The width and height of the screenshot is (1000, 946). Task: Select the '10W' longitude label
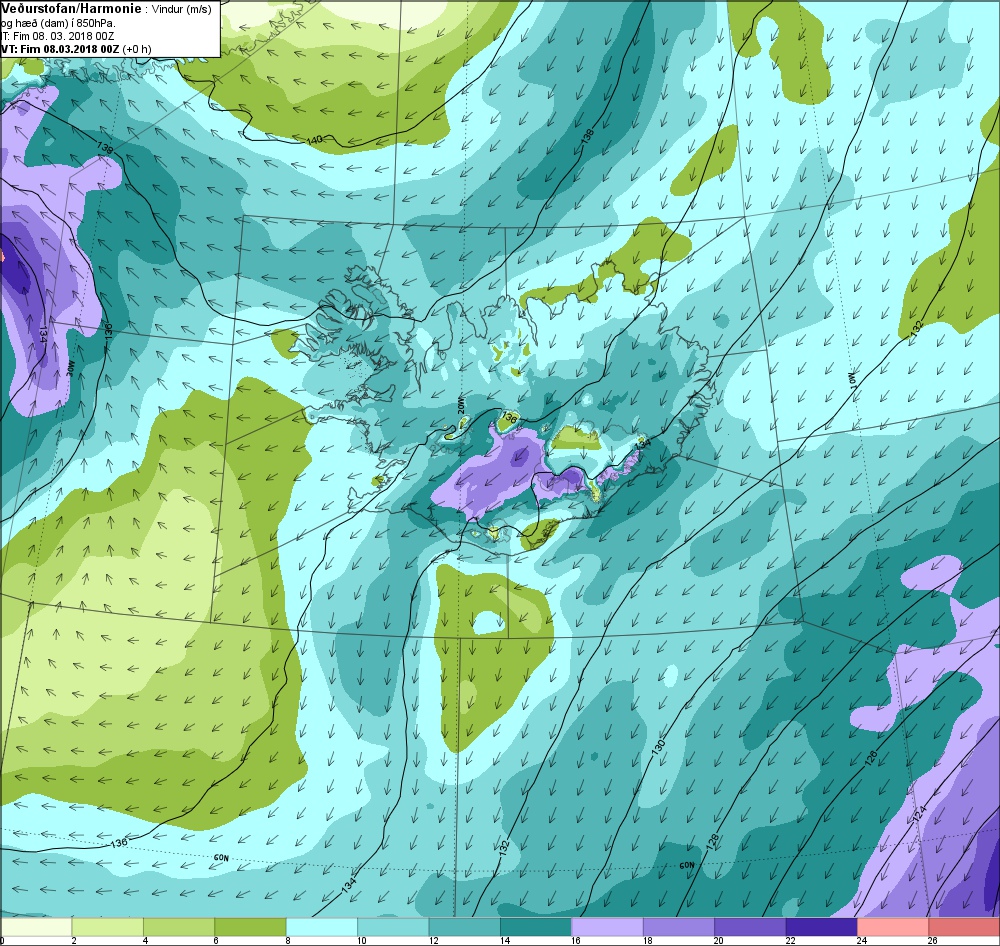coord(851,380)
